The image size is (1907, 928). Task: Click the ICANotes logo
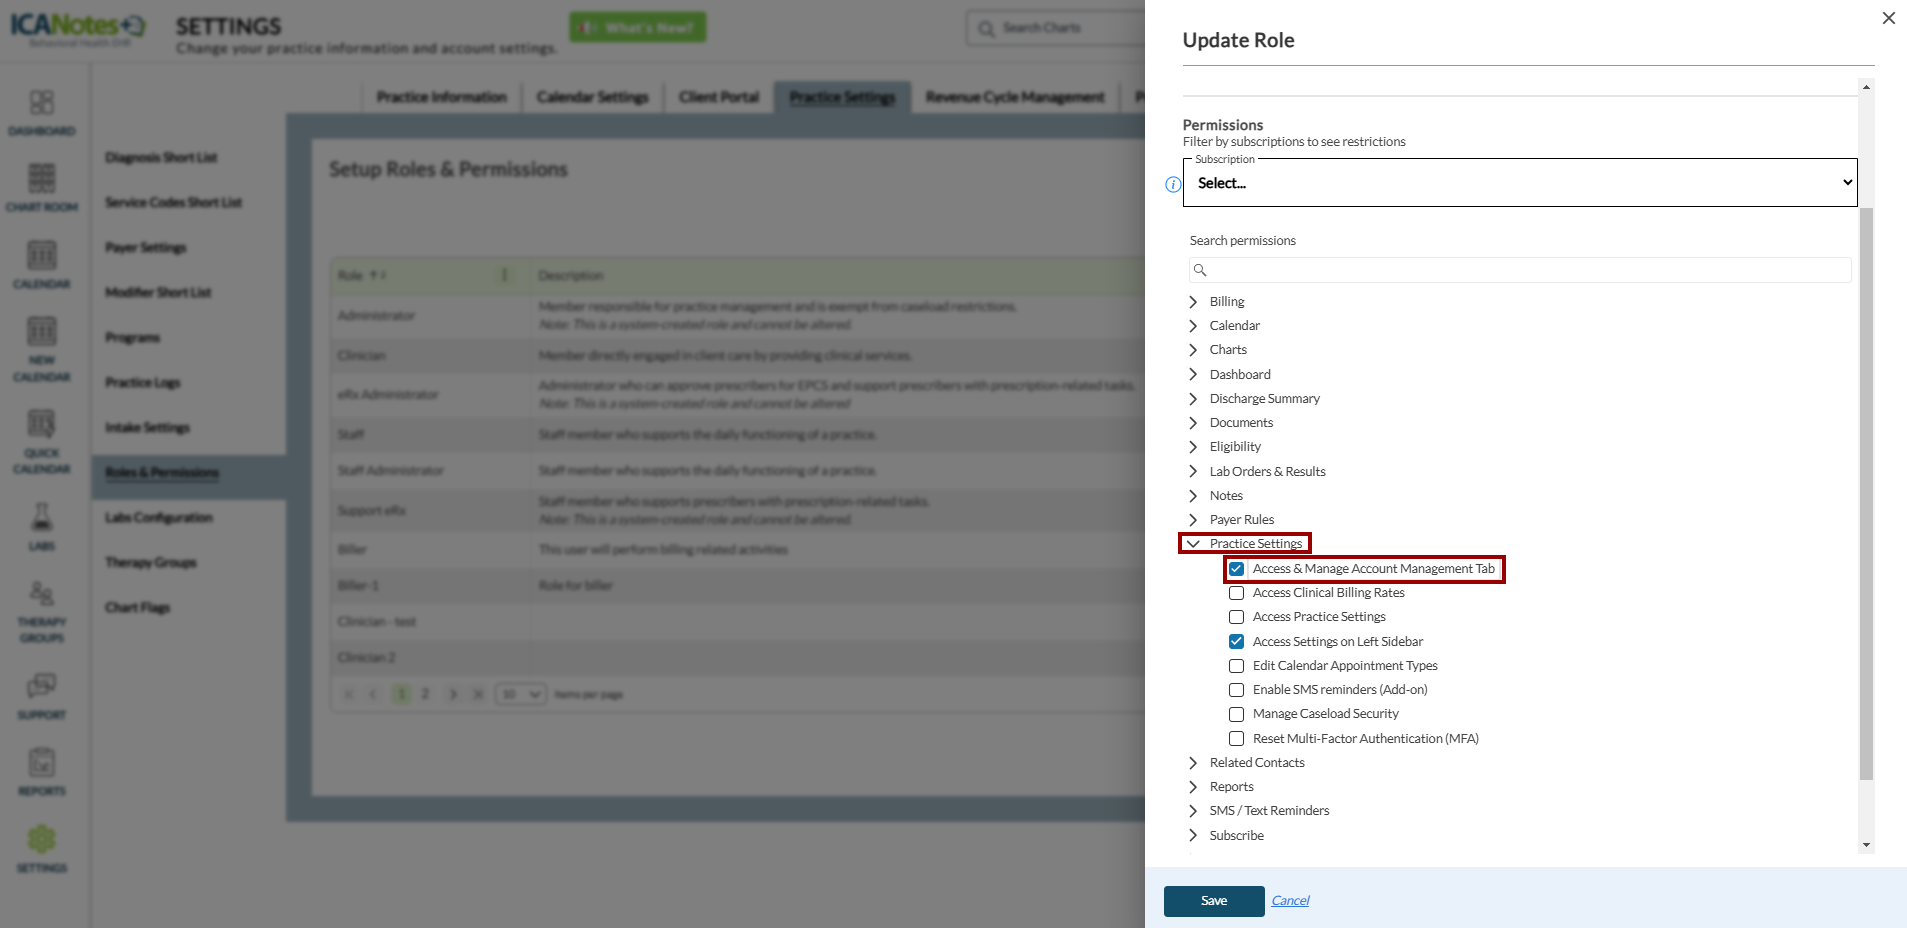click(78, 27)
